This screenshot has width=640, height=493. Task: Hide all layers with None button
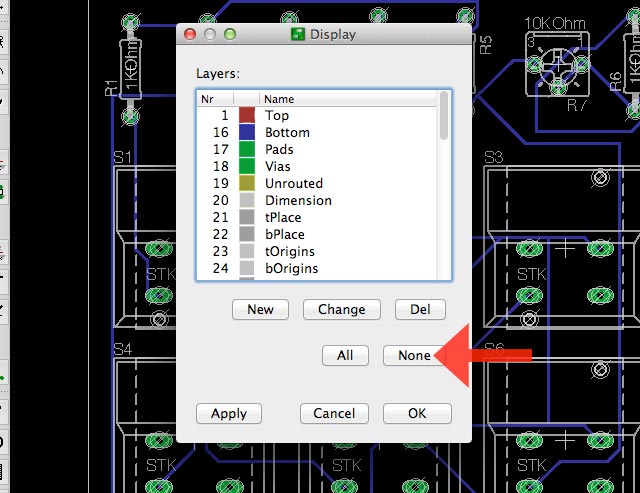pyautogui.click(x=413, y=355)
